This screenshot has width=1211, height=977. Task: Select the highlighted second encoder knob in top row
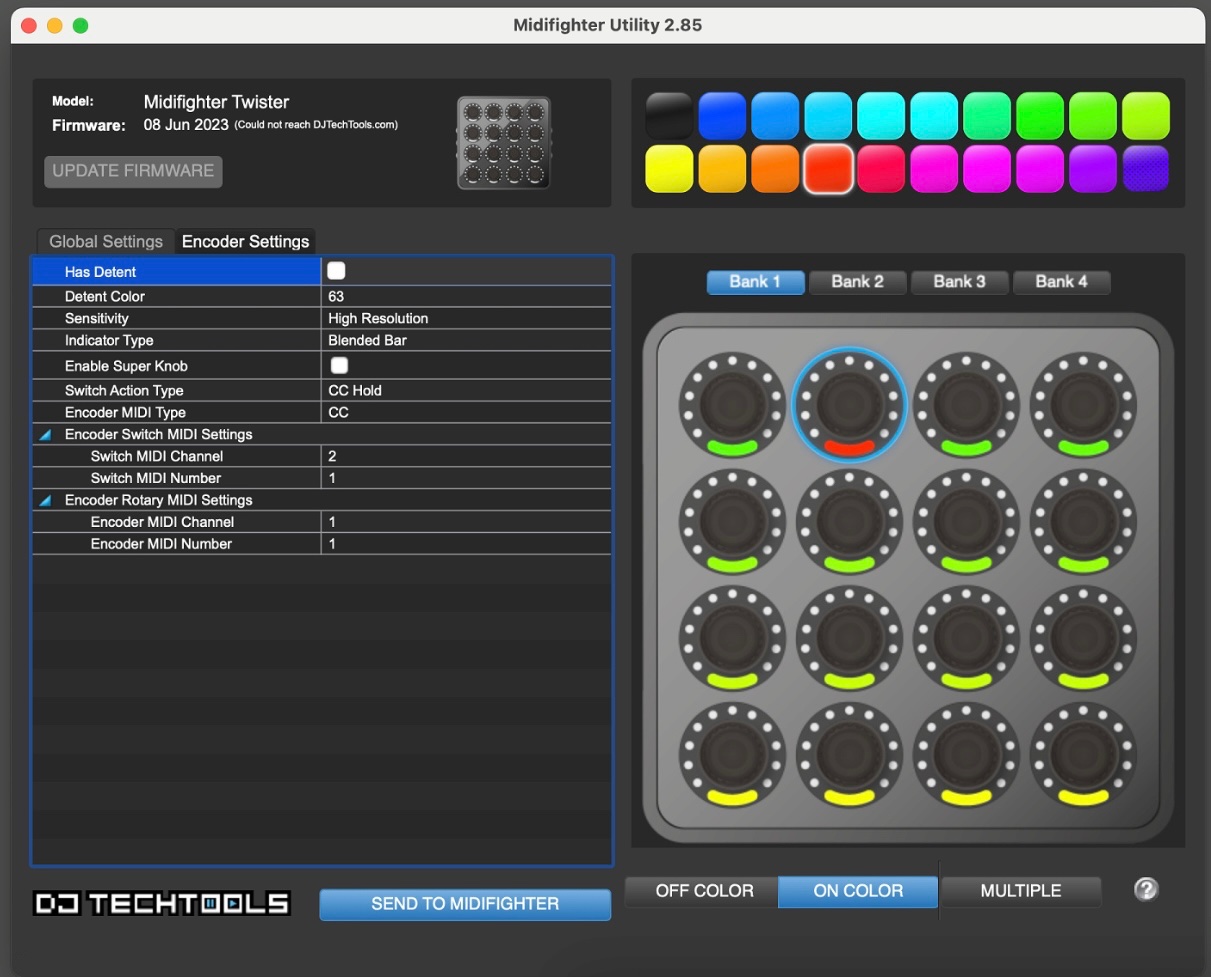849,405
